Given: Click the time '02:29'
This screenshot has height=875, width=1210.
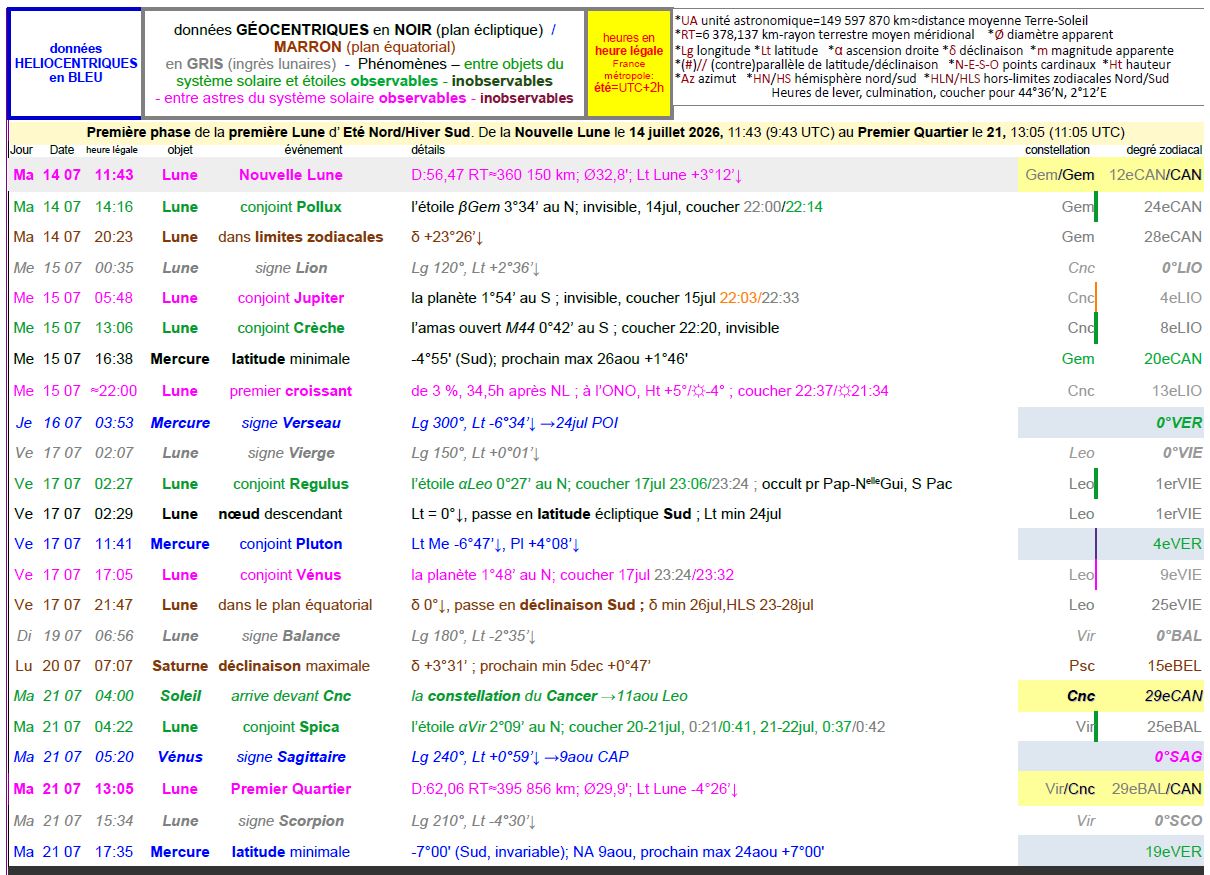Looking at the screenshot, I should click(x=114, y=514).
